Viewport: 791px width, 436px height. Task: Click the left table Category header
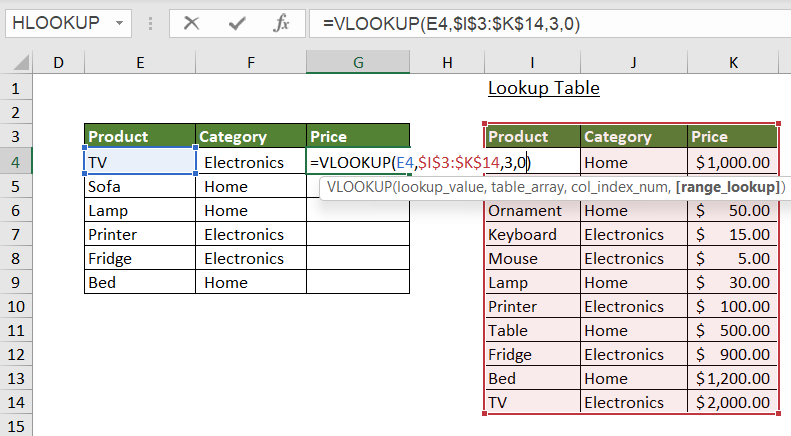(x=251, y=136)
